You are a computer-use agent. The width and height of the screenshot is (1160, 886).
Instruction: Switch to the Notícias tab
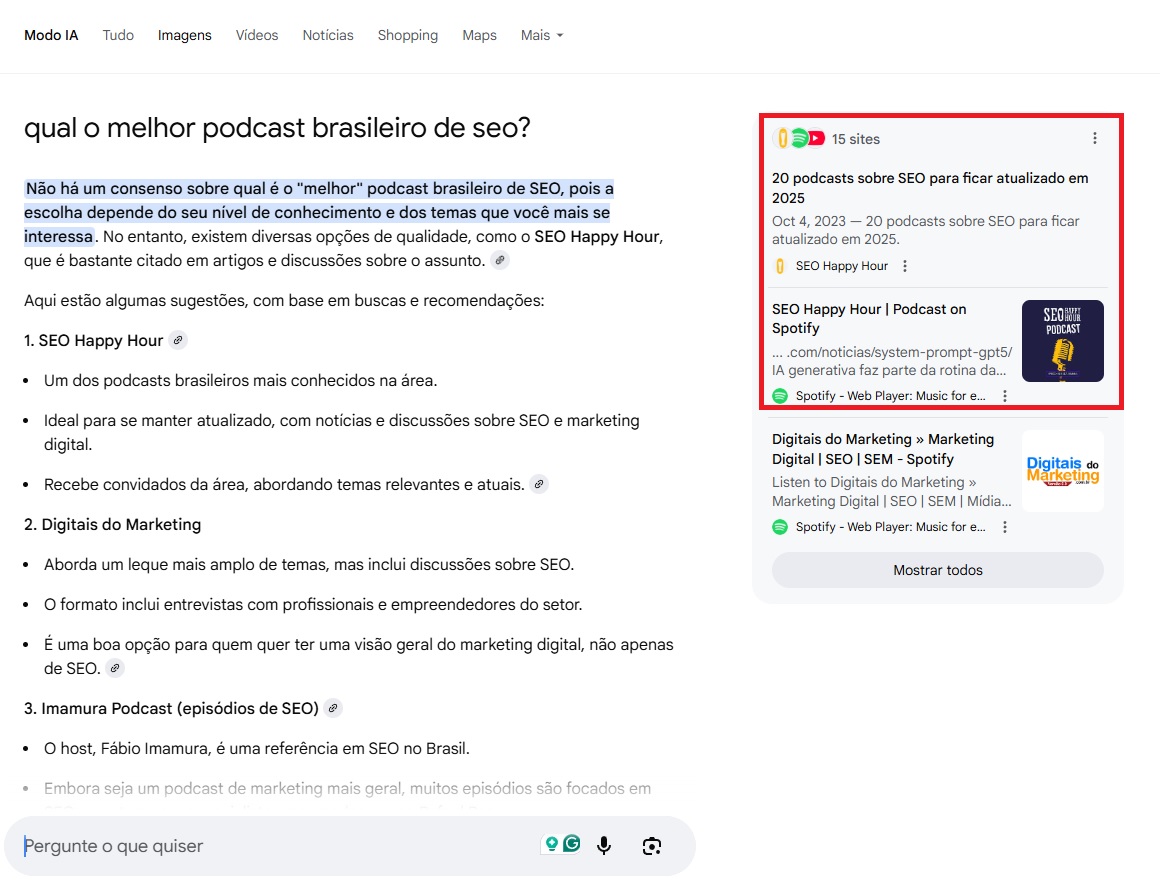pyautogui.click(x=328, y=36)
